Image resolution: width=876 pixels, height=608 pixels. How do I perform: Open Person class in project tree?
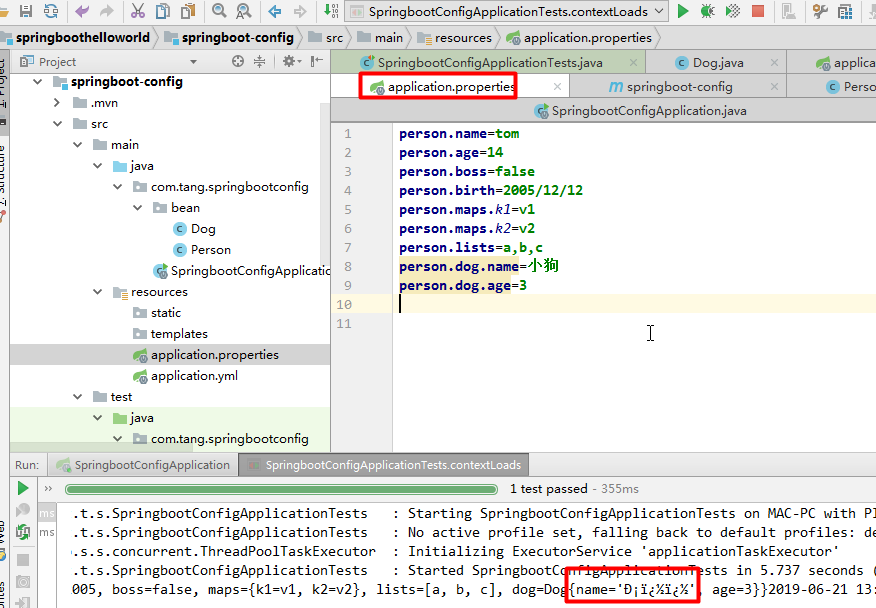pyautogui.click(x=202, y=250)
